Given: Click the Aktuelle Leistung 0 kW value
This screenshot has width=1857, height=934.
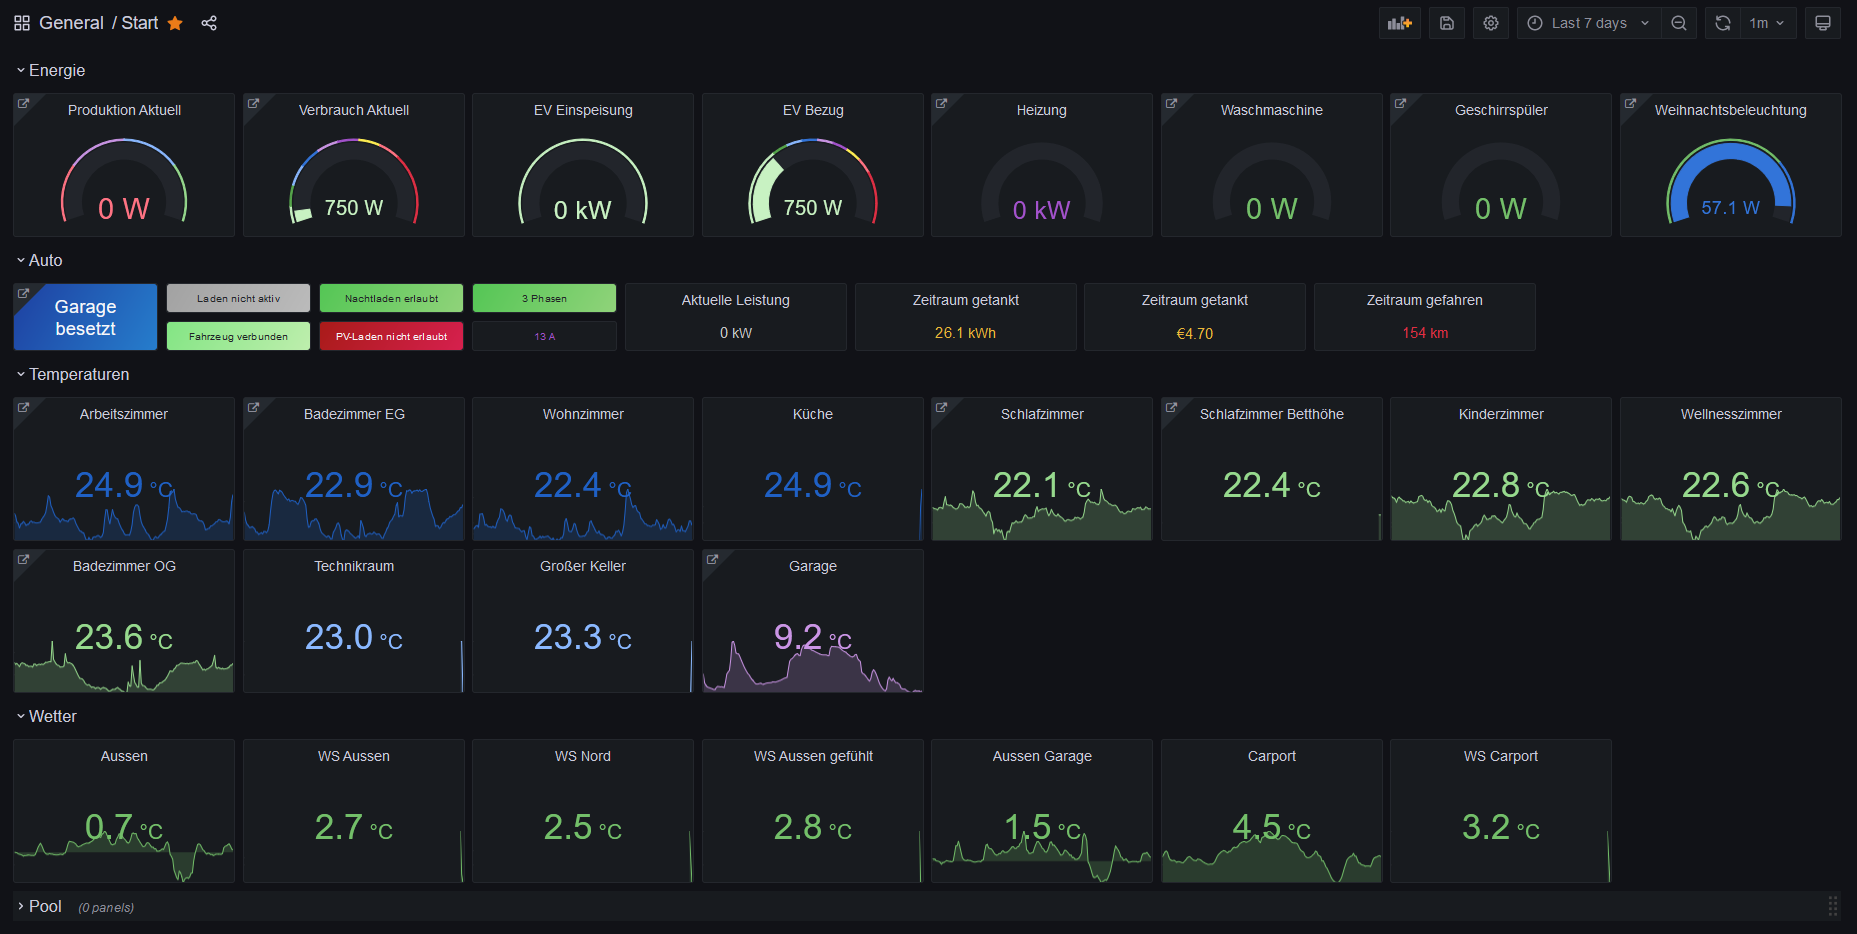Looking at the screenshot, I should (736, 333).
